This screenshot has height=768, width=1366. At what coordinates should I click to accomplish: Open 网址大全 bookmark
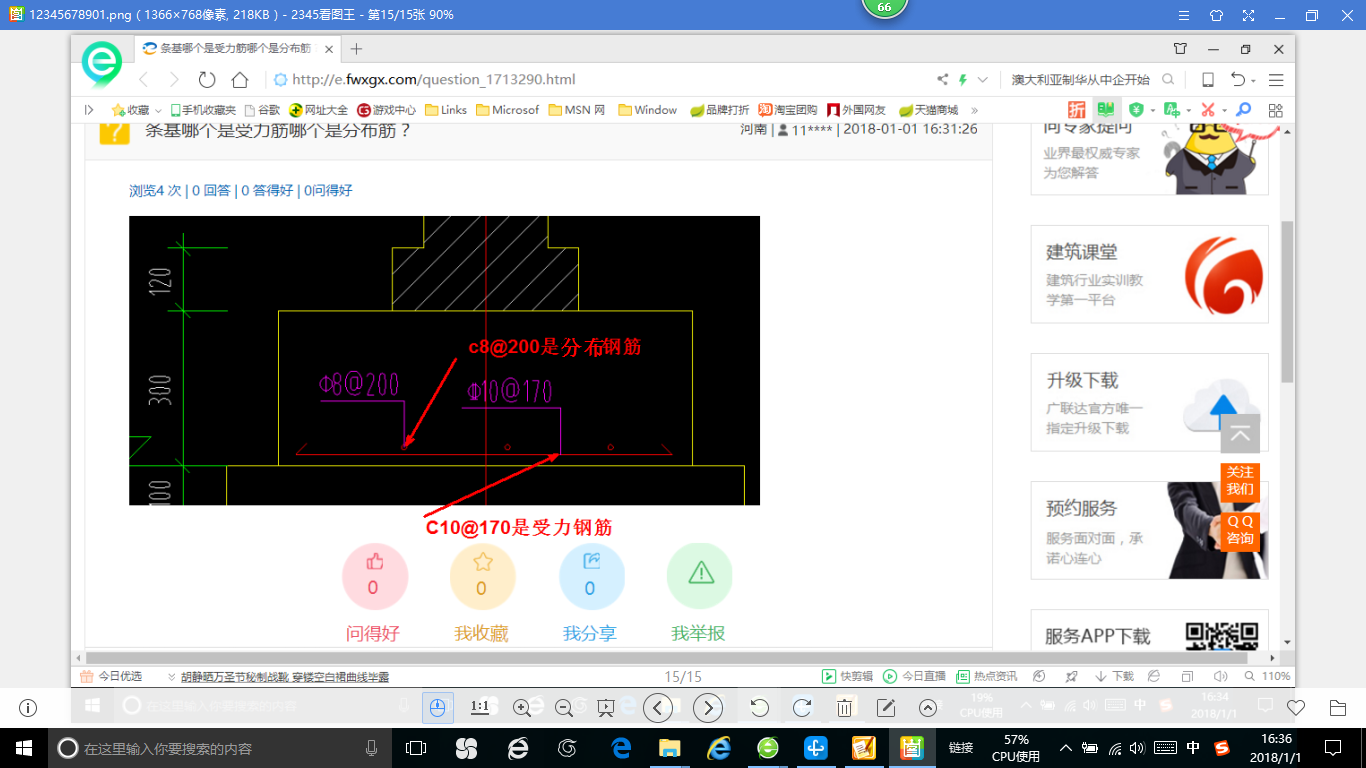(x=318, y=110)
